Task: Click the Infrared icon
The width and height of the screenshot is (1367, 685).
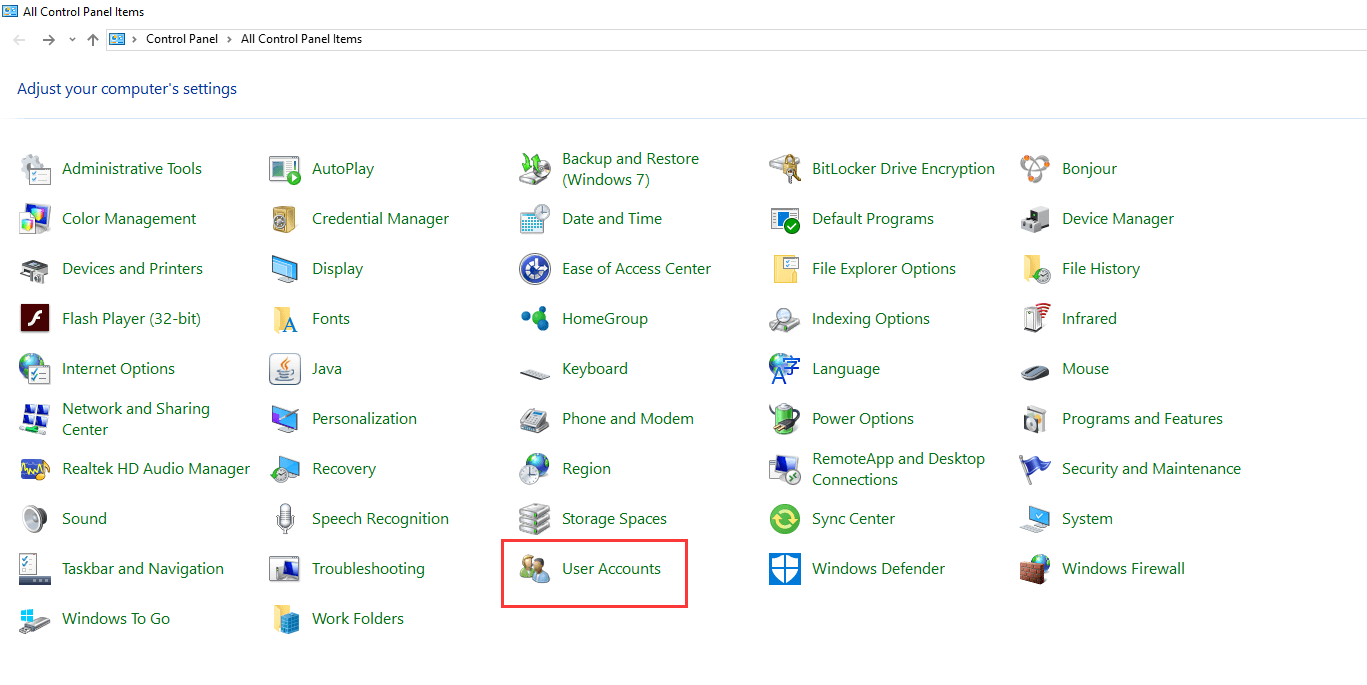Action: coord(1035,319)
